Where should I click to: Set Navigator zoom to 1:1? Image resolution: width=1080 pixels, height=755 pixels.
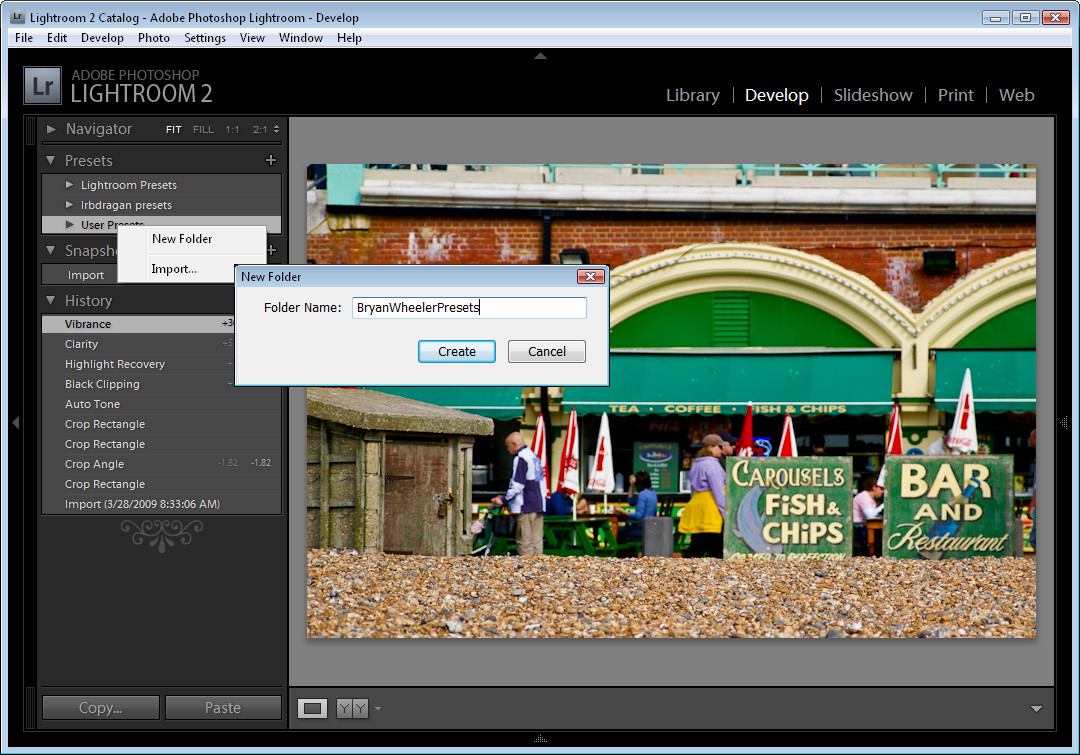pyautogui.click(x=232, y=130)
